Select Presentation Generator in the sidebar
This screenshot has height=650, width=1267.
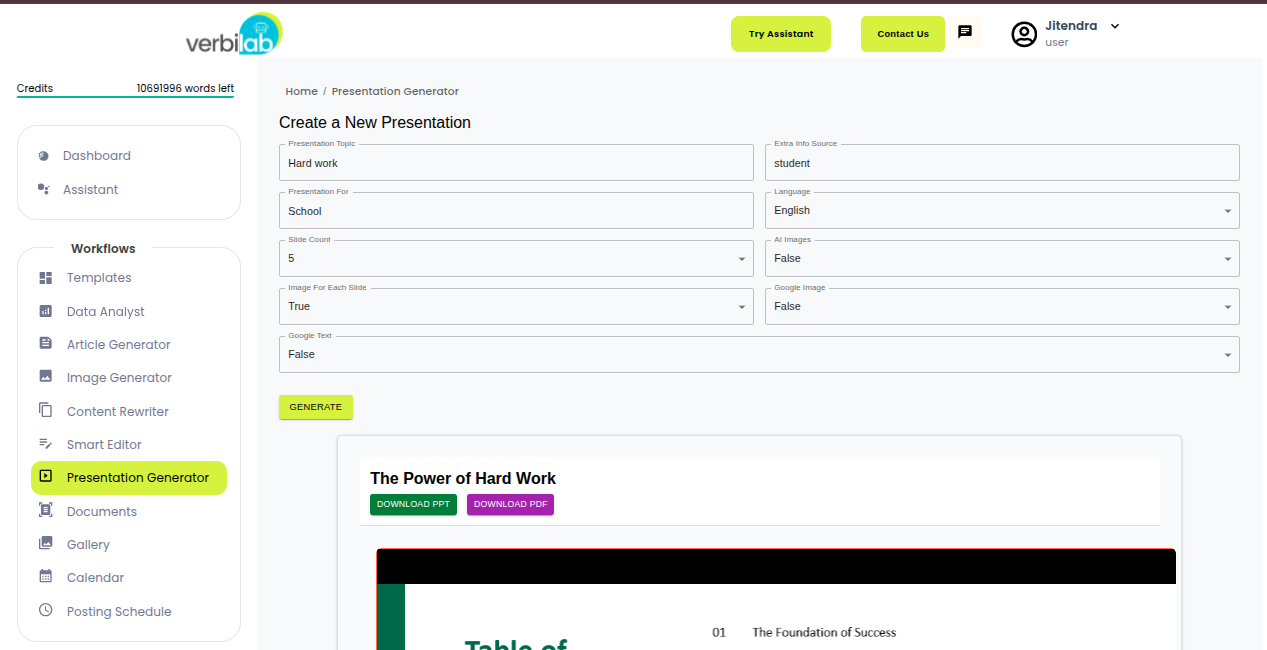[x=129, y=478]
